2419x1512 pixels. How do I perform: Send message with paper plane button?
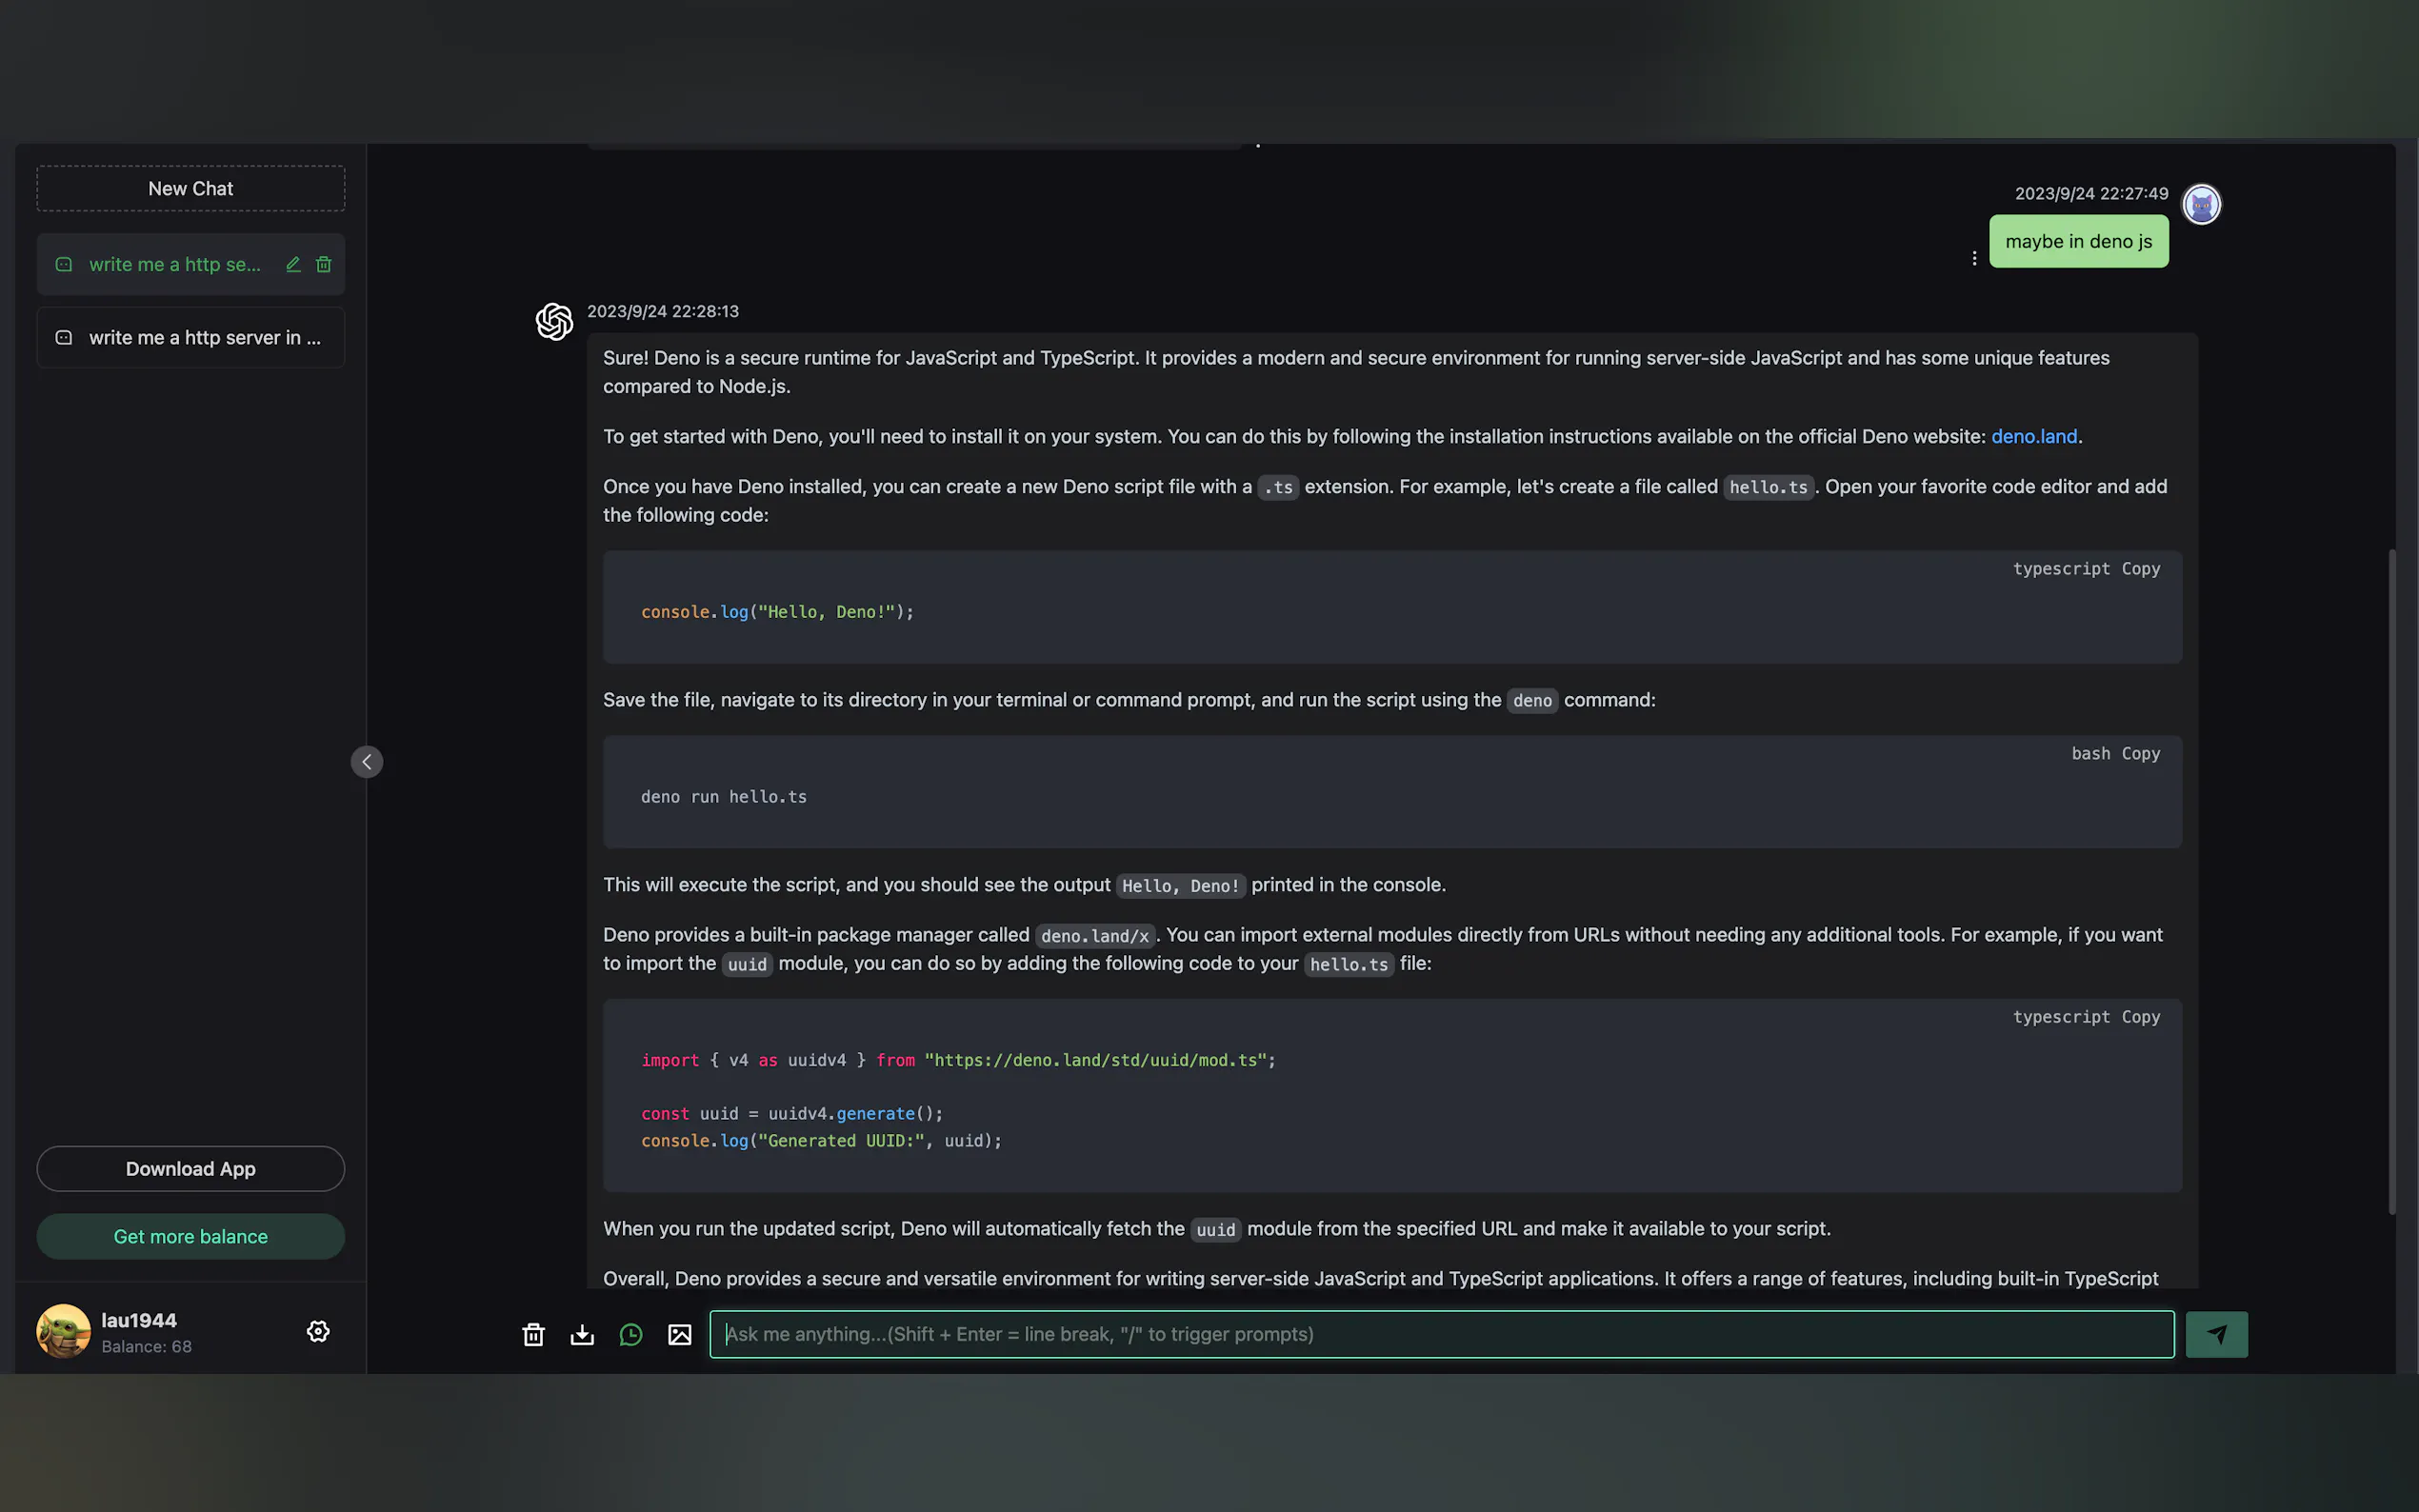tap(2216, 1334)
